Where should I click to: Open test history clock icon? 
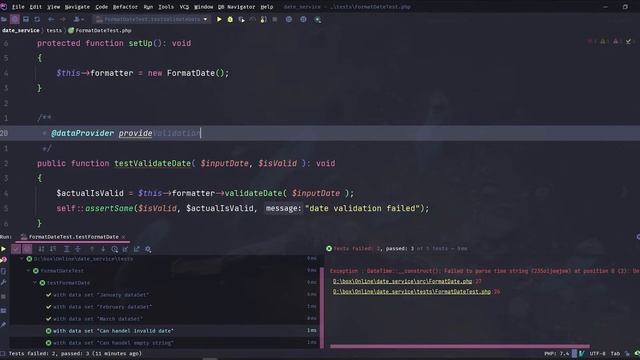pyautogui.click(x=115, y=249)
